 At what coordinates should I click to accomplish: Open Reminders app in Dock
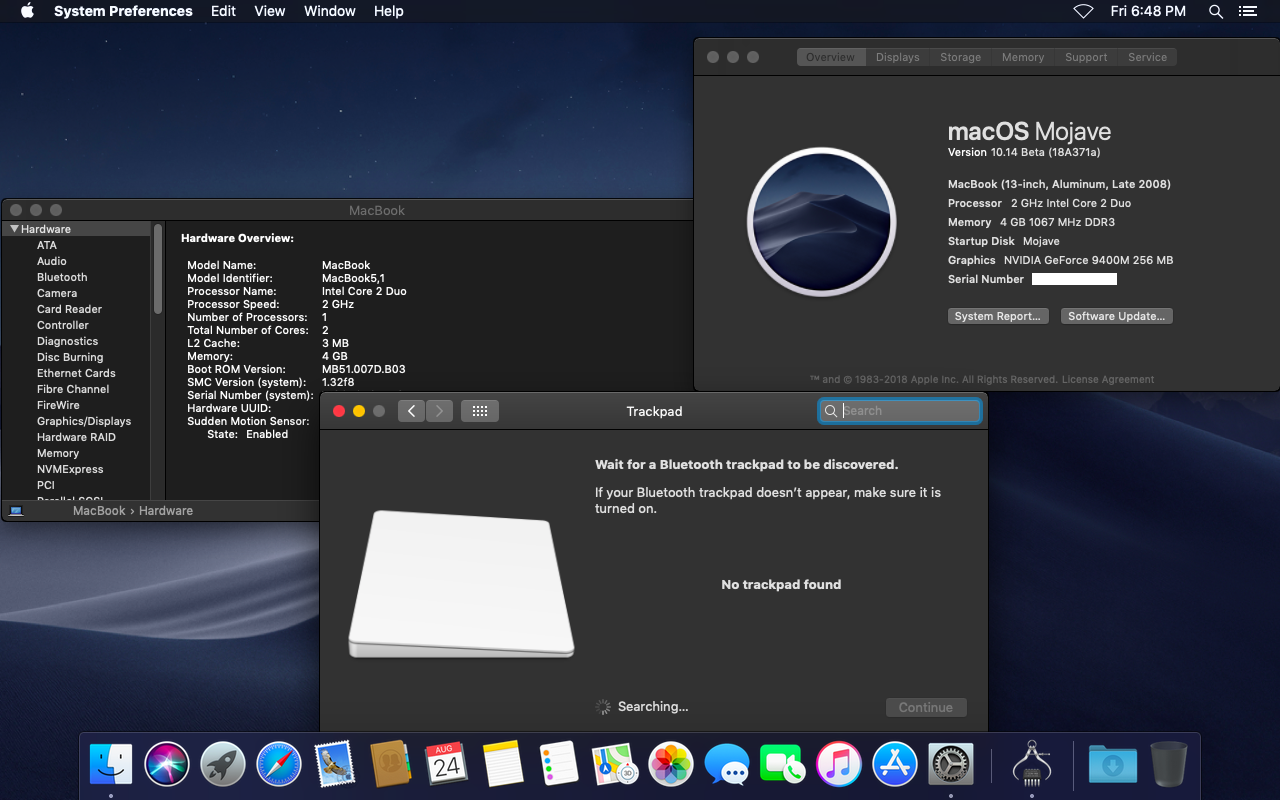pyautogui.click(x=559, y=765)
